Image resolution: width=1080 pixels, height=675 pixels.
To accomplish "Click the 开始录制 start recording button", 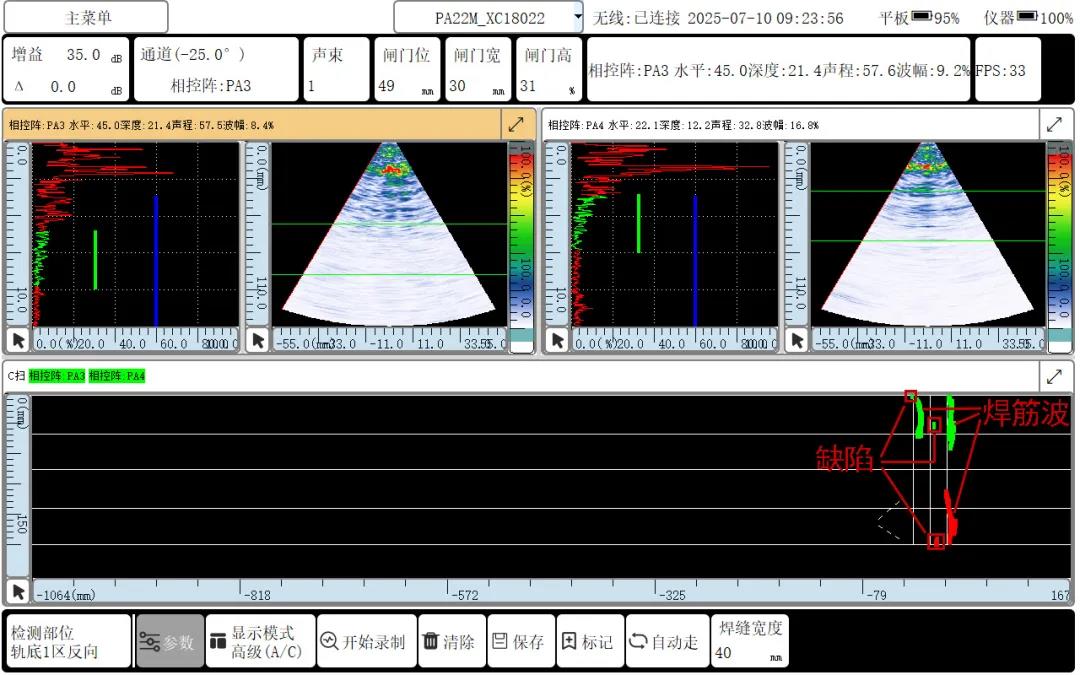I will (365, 642).
